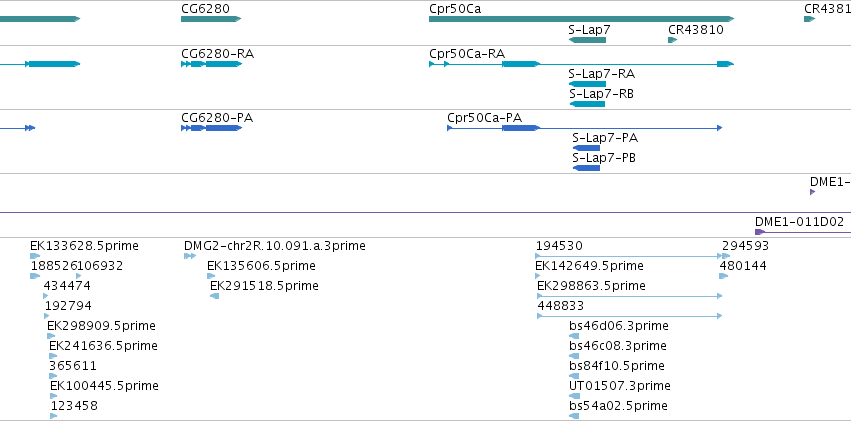The width and height of the screenshot is (851, 421).
Task: Click the Cpr50Ca teal gene bar
Action: coord(581,19)
